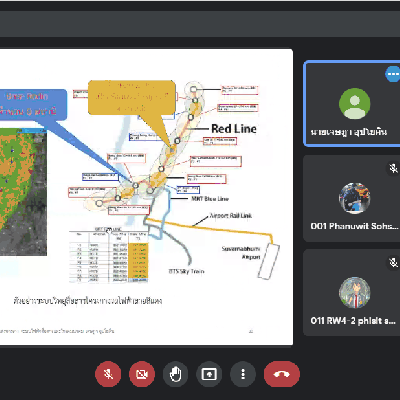Open the three-dot more options menu

[243, 374]
